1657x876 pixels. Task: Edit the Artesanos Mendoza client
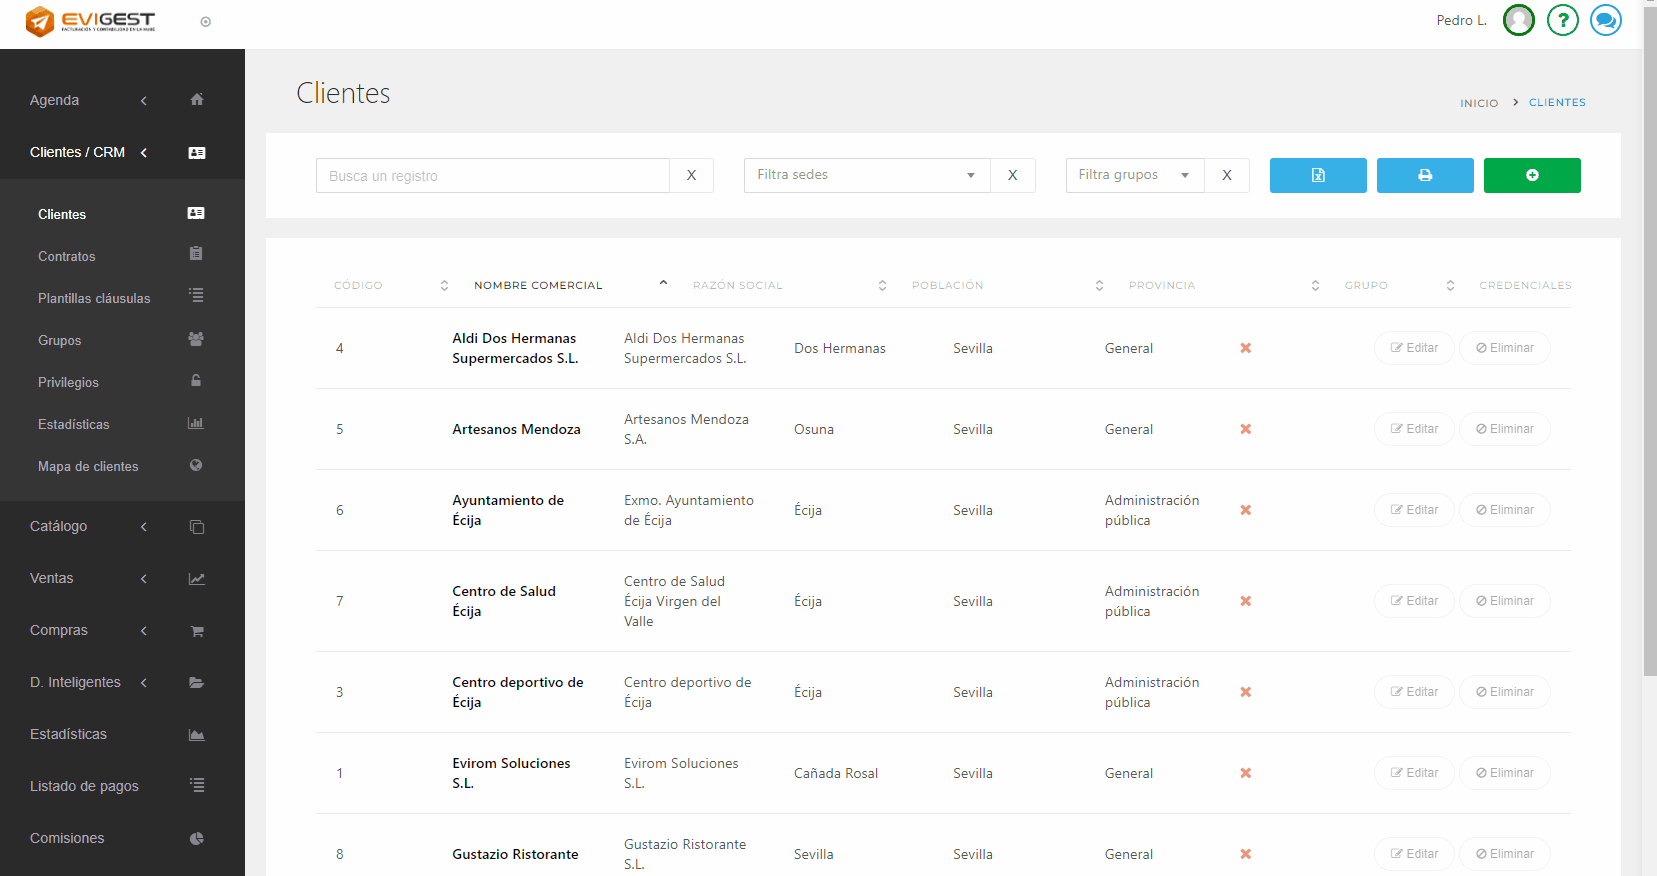[1413, 429]
